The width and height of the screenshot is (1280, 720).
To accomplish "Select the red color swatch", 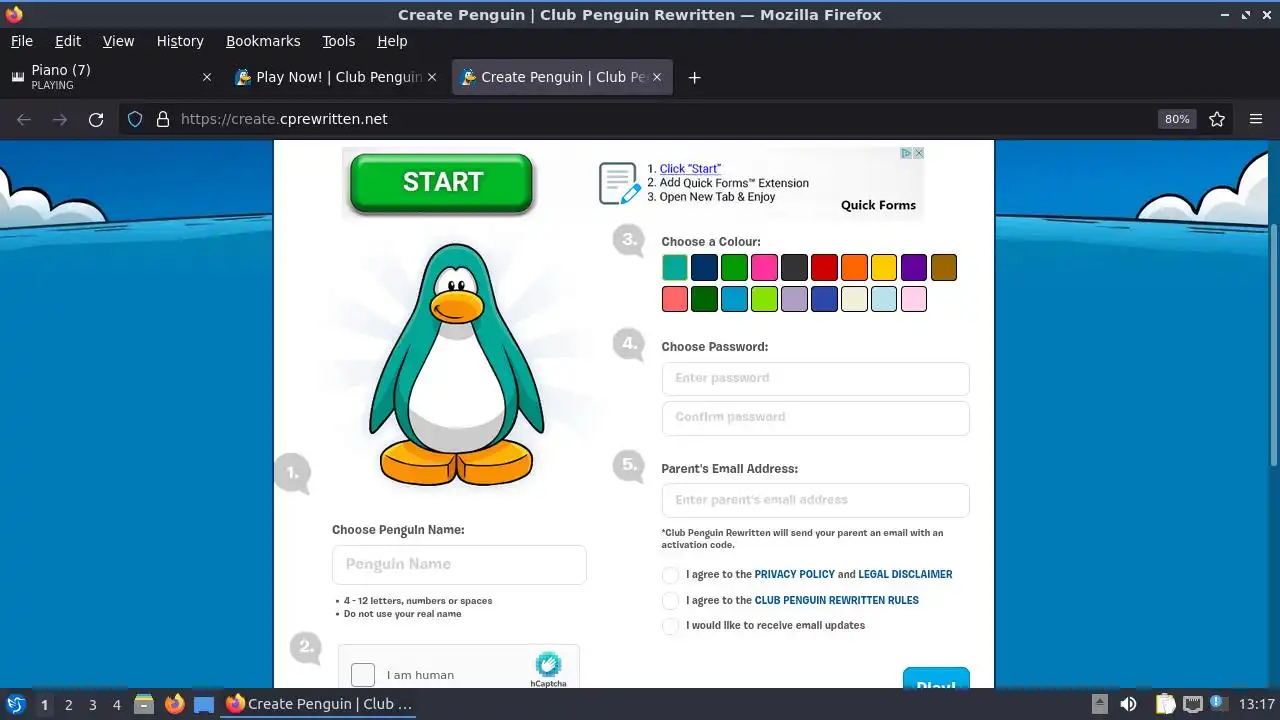I will click(824, 268).
